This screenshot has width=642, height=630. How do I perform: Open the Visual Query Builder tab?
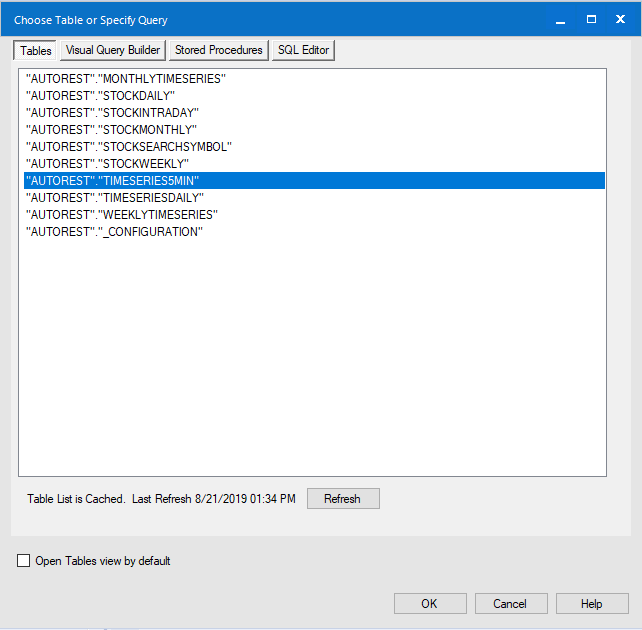(113, 50)
